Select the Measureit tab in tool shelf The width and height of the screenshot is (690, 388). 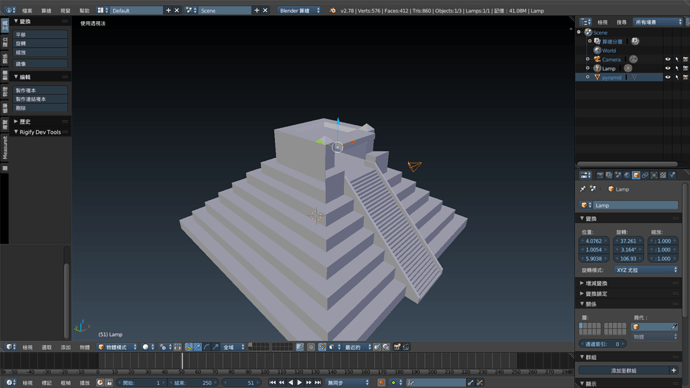(x=5, y=148)
